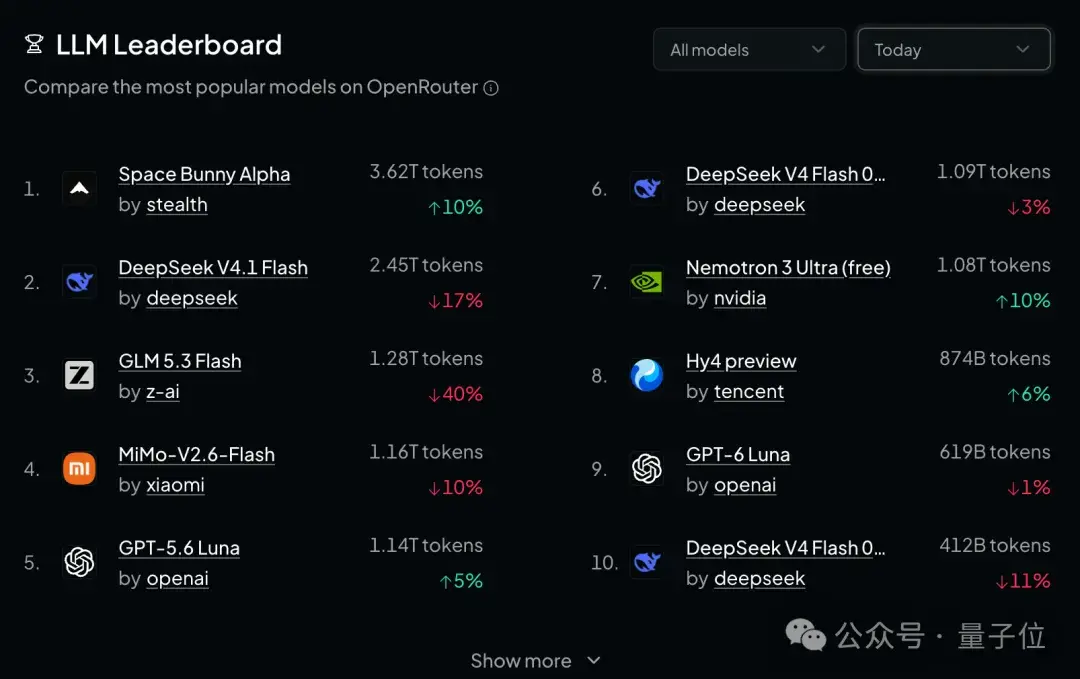Screen dimensions: 1080x679
Task: Click the Nvidia logo for Nemotron 3 Ultra
Action: 647,282
